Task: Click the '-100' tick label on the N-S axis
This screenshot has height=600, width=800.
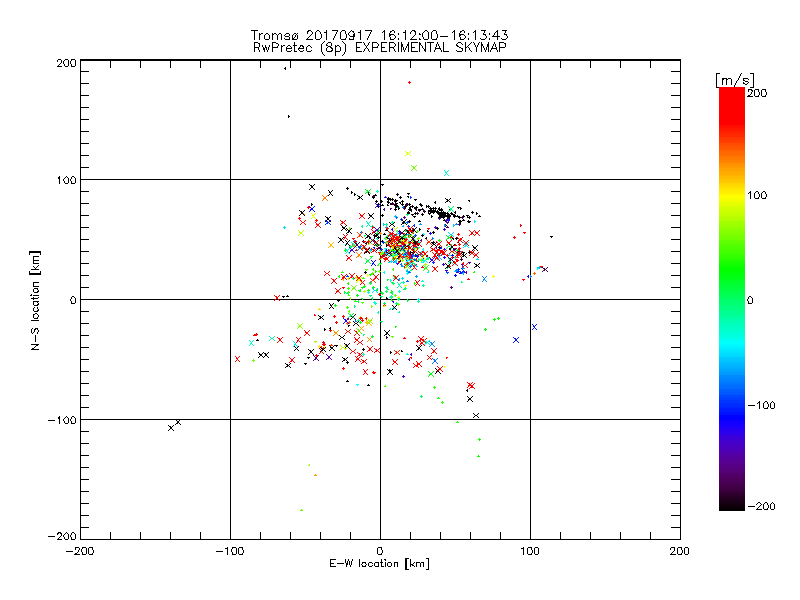Action: 62,420
